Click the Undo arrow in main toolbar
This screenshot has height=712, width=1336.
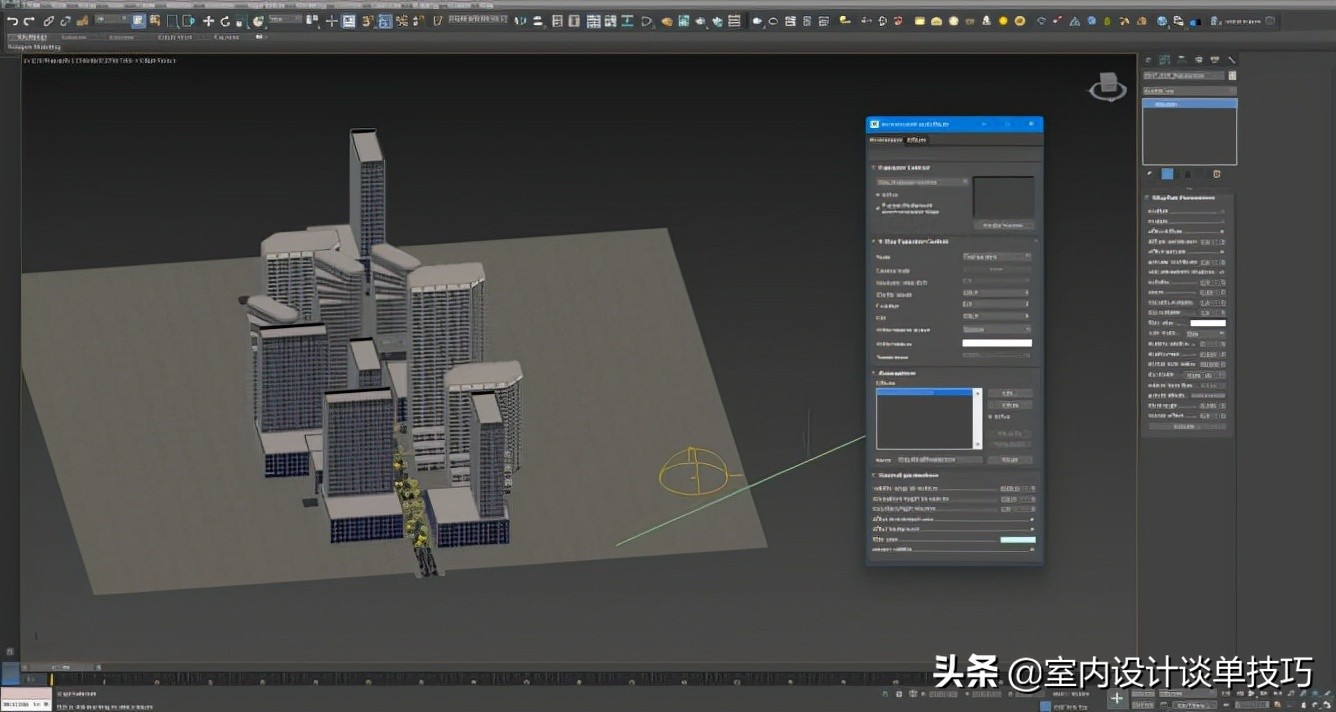click(x=13, y=21)
